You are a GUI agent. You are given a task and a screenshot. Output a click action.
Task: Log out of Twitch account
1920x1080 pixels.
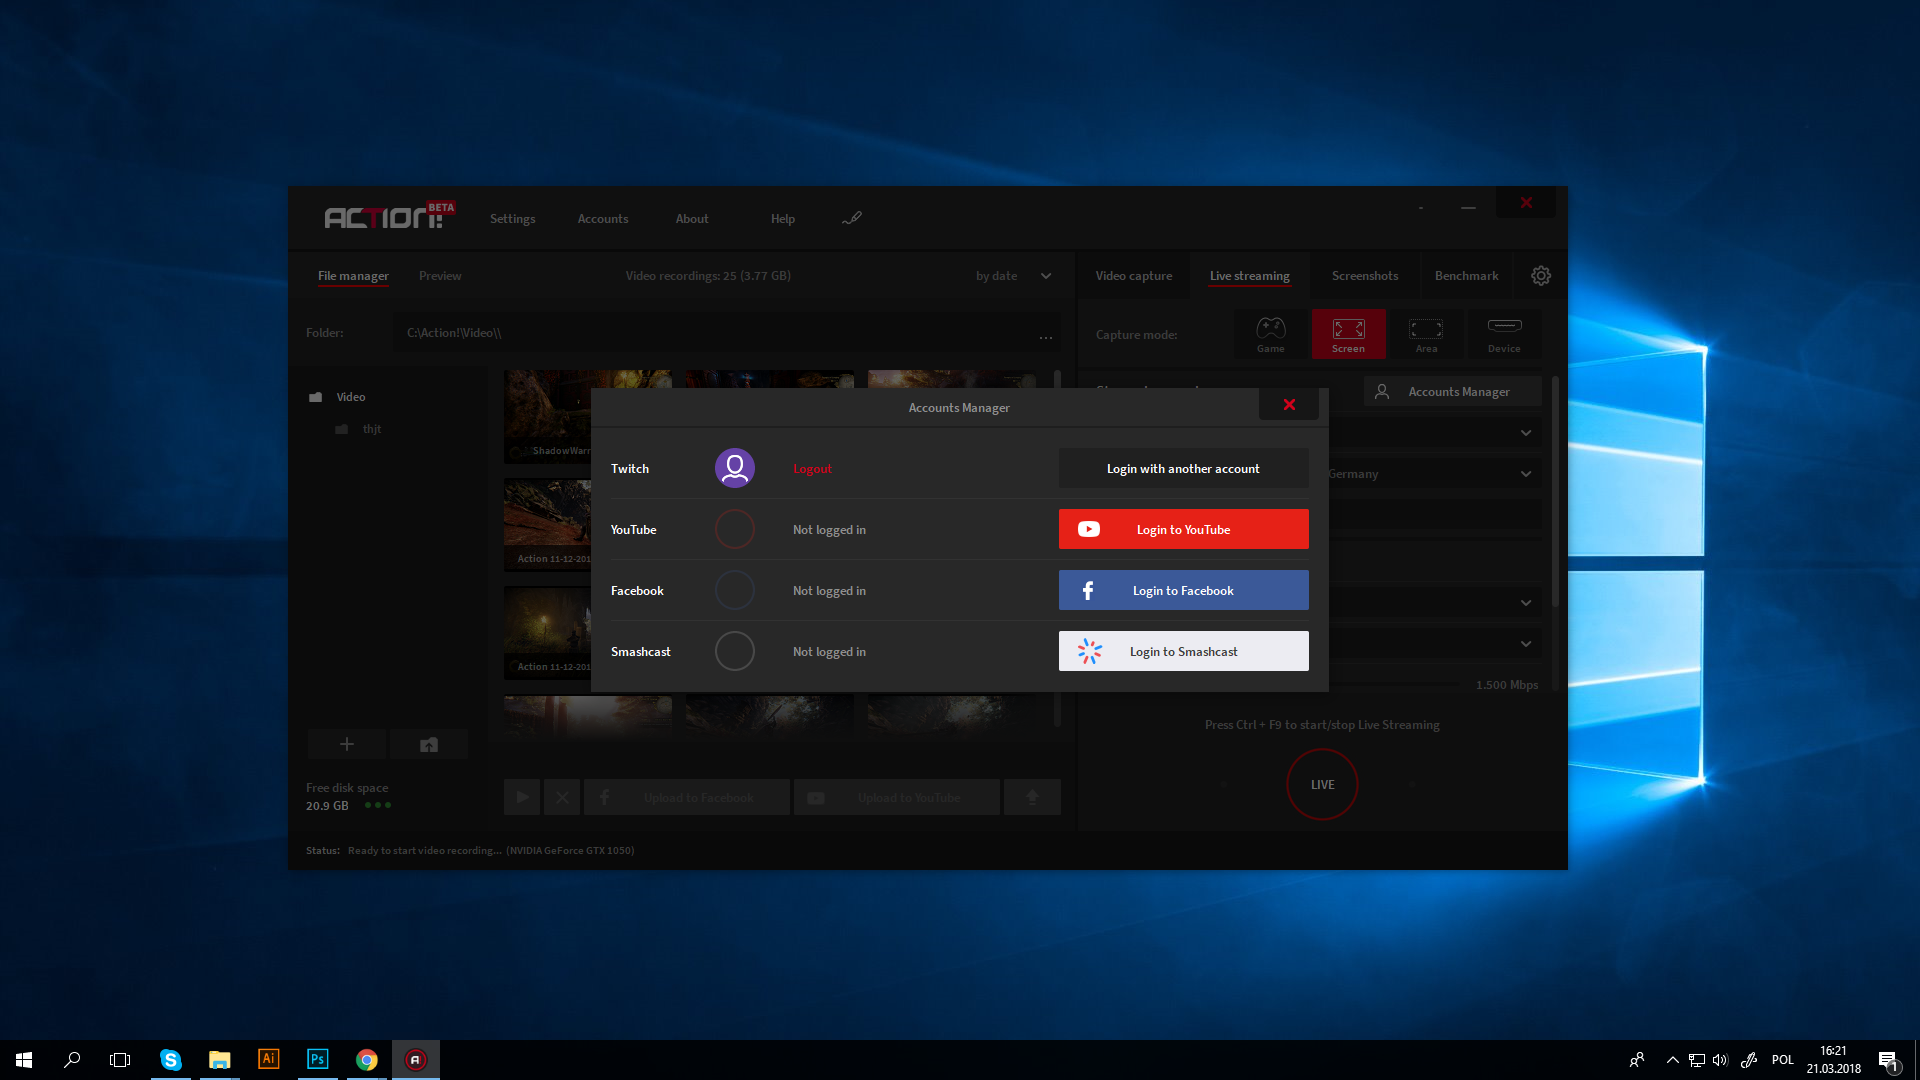[812, 469]
